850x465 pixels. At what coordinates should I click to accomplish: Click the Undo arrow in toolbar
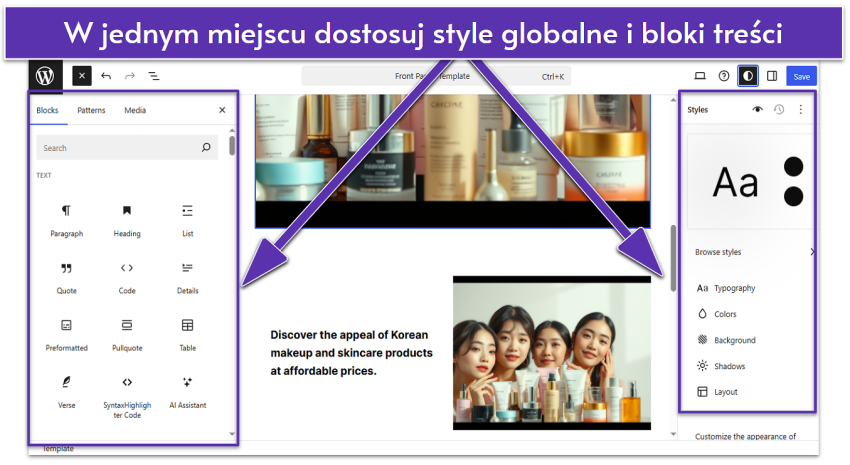[x=106, y=76]
